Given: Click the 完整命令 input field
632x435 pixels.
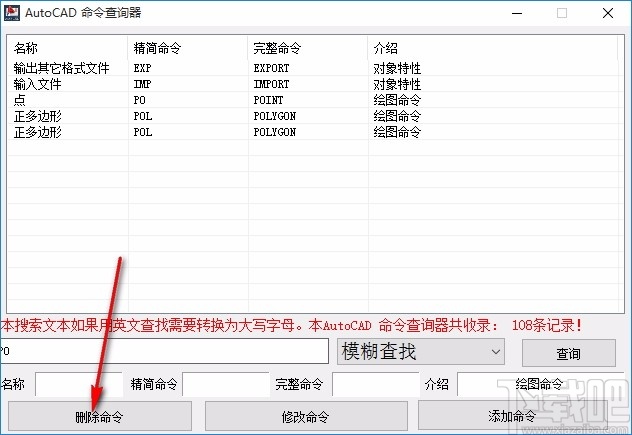Looking at the screenshot, I should click(x=376, y=384).
